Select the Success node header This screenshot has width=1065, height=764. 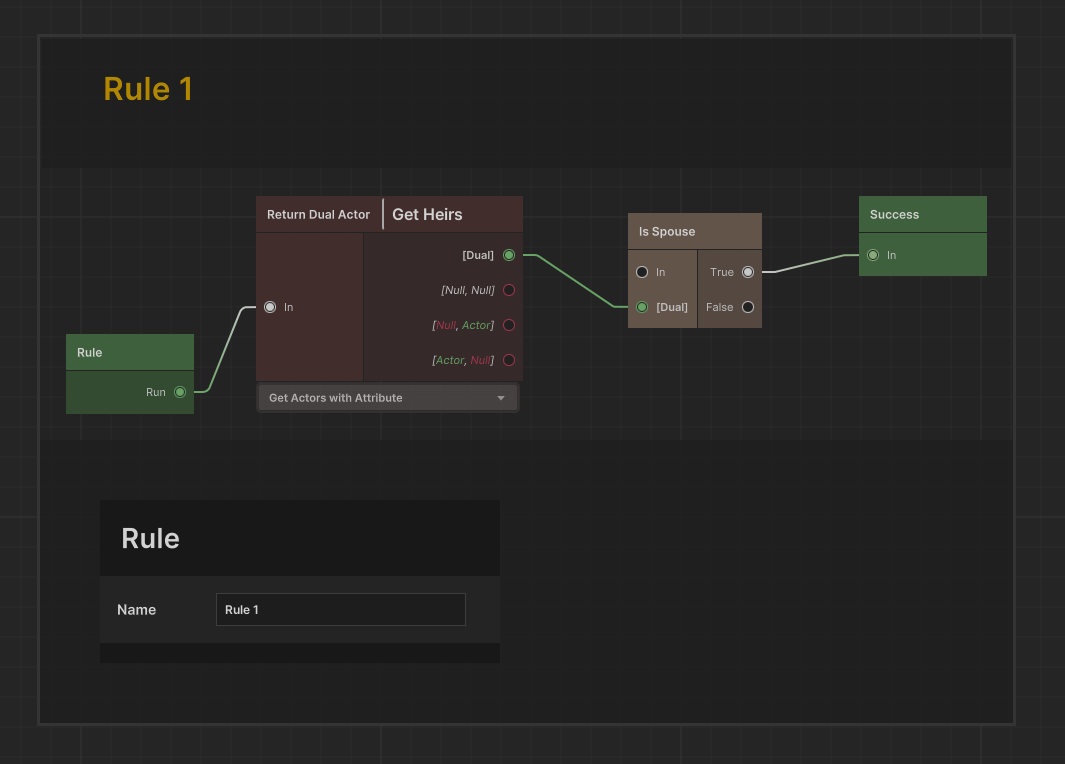point(922,215)
